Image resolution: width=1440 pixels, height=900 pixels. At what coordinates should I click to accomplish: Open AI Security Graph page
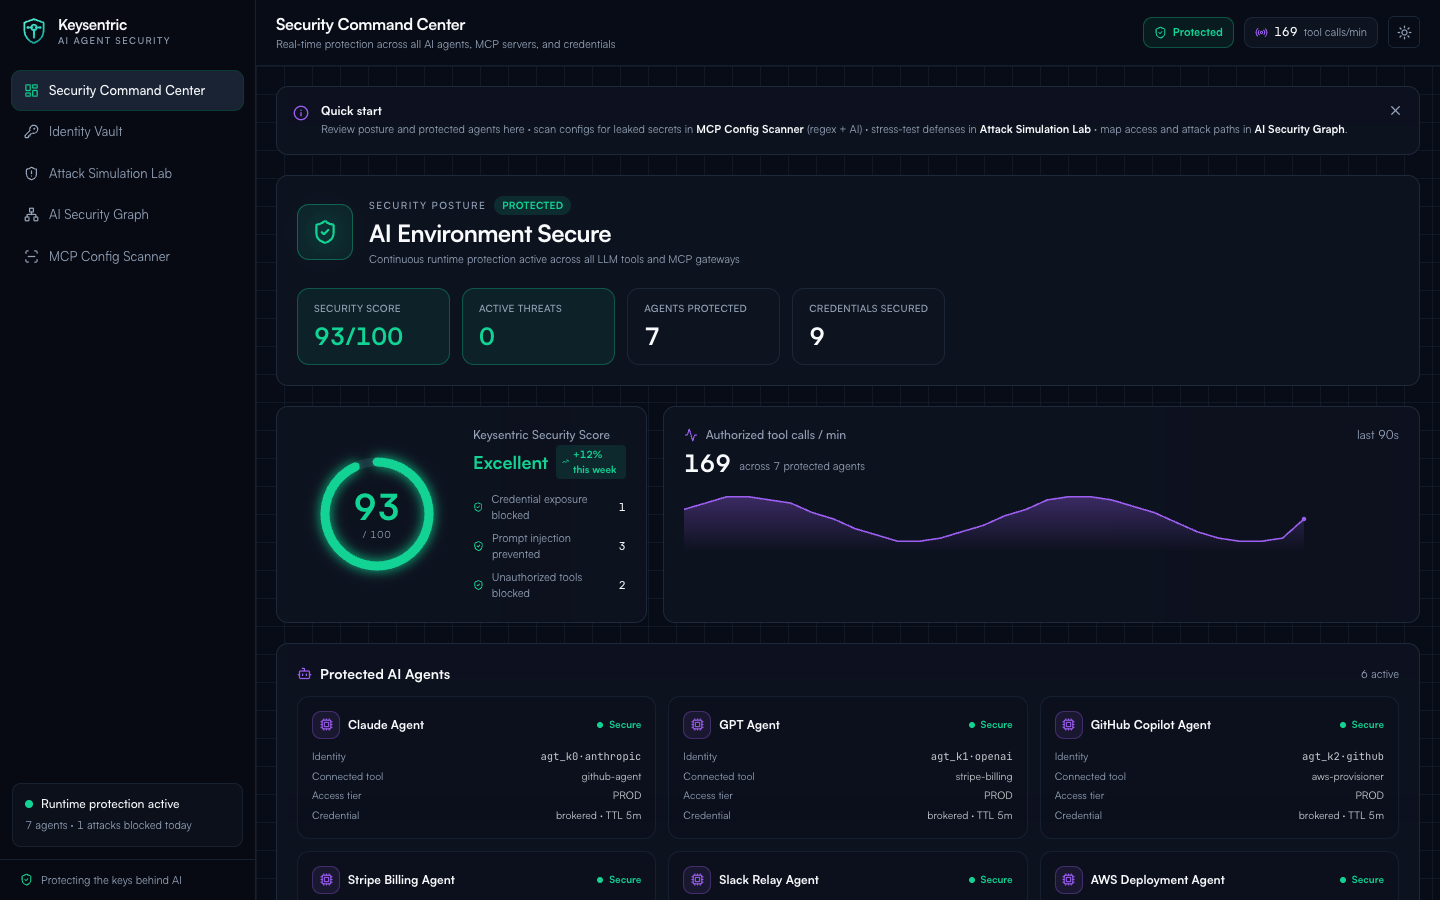pyautogui.click(x=127, y=215)
